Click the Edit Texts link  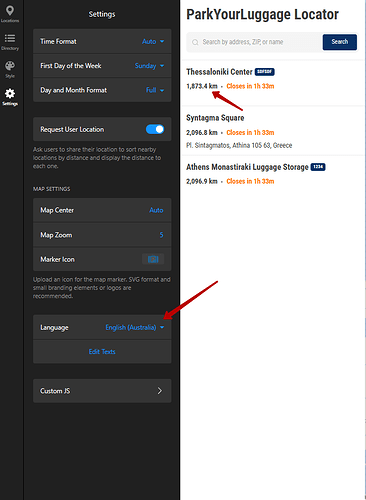click(102, 352)
